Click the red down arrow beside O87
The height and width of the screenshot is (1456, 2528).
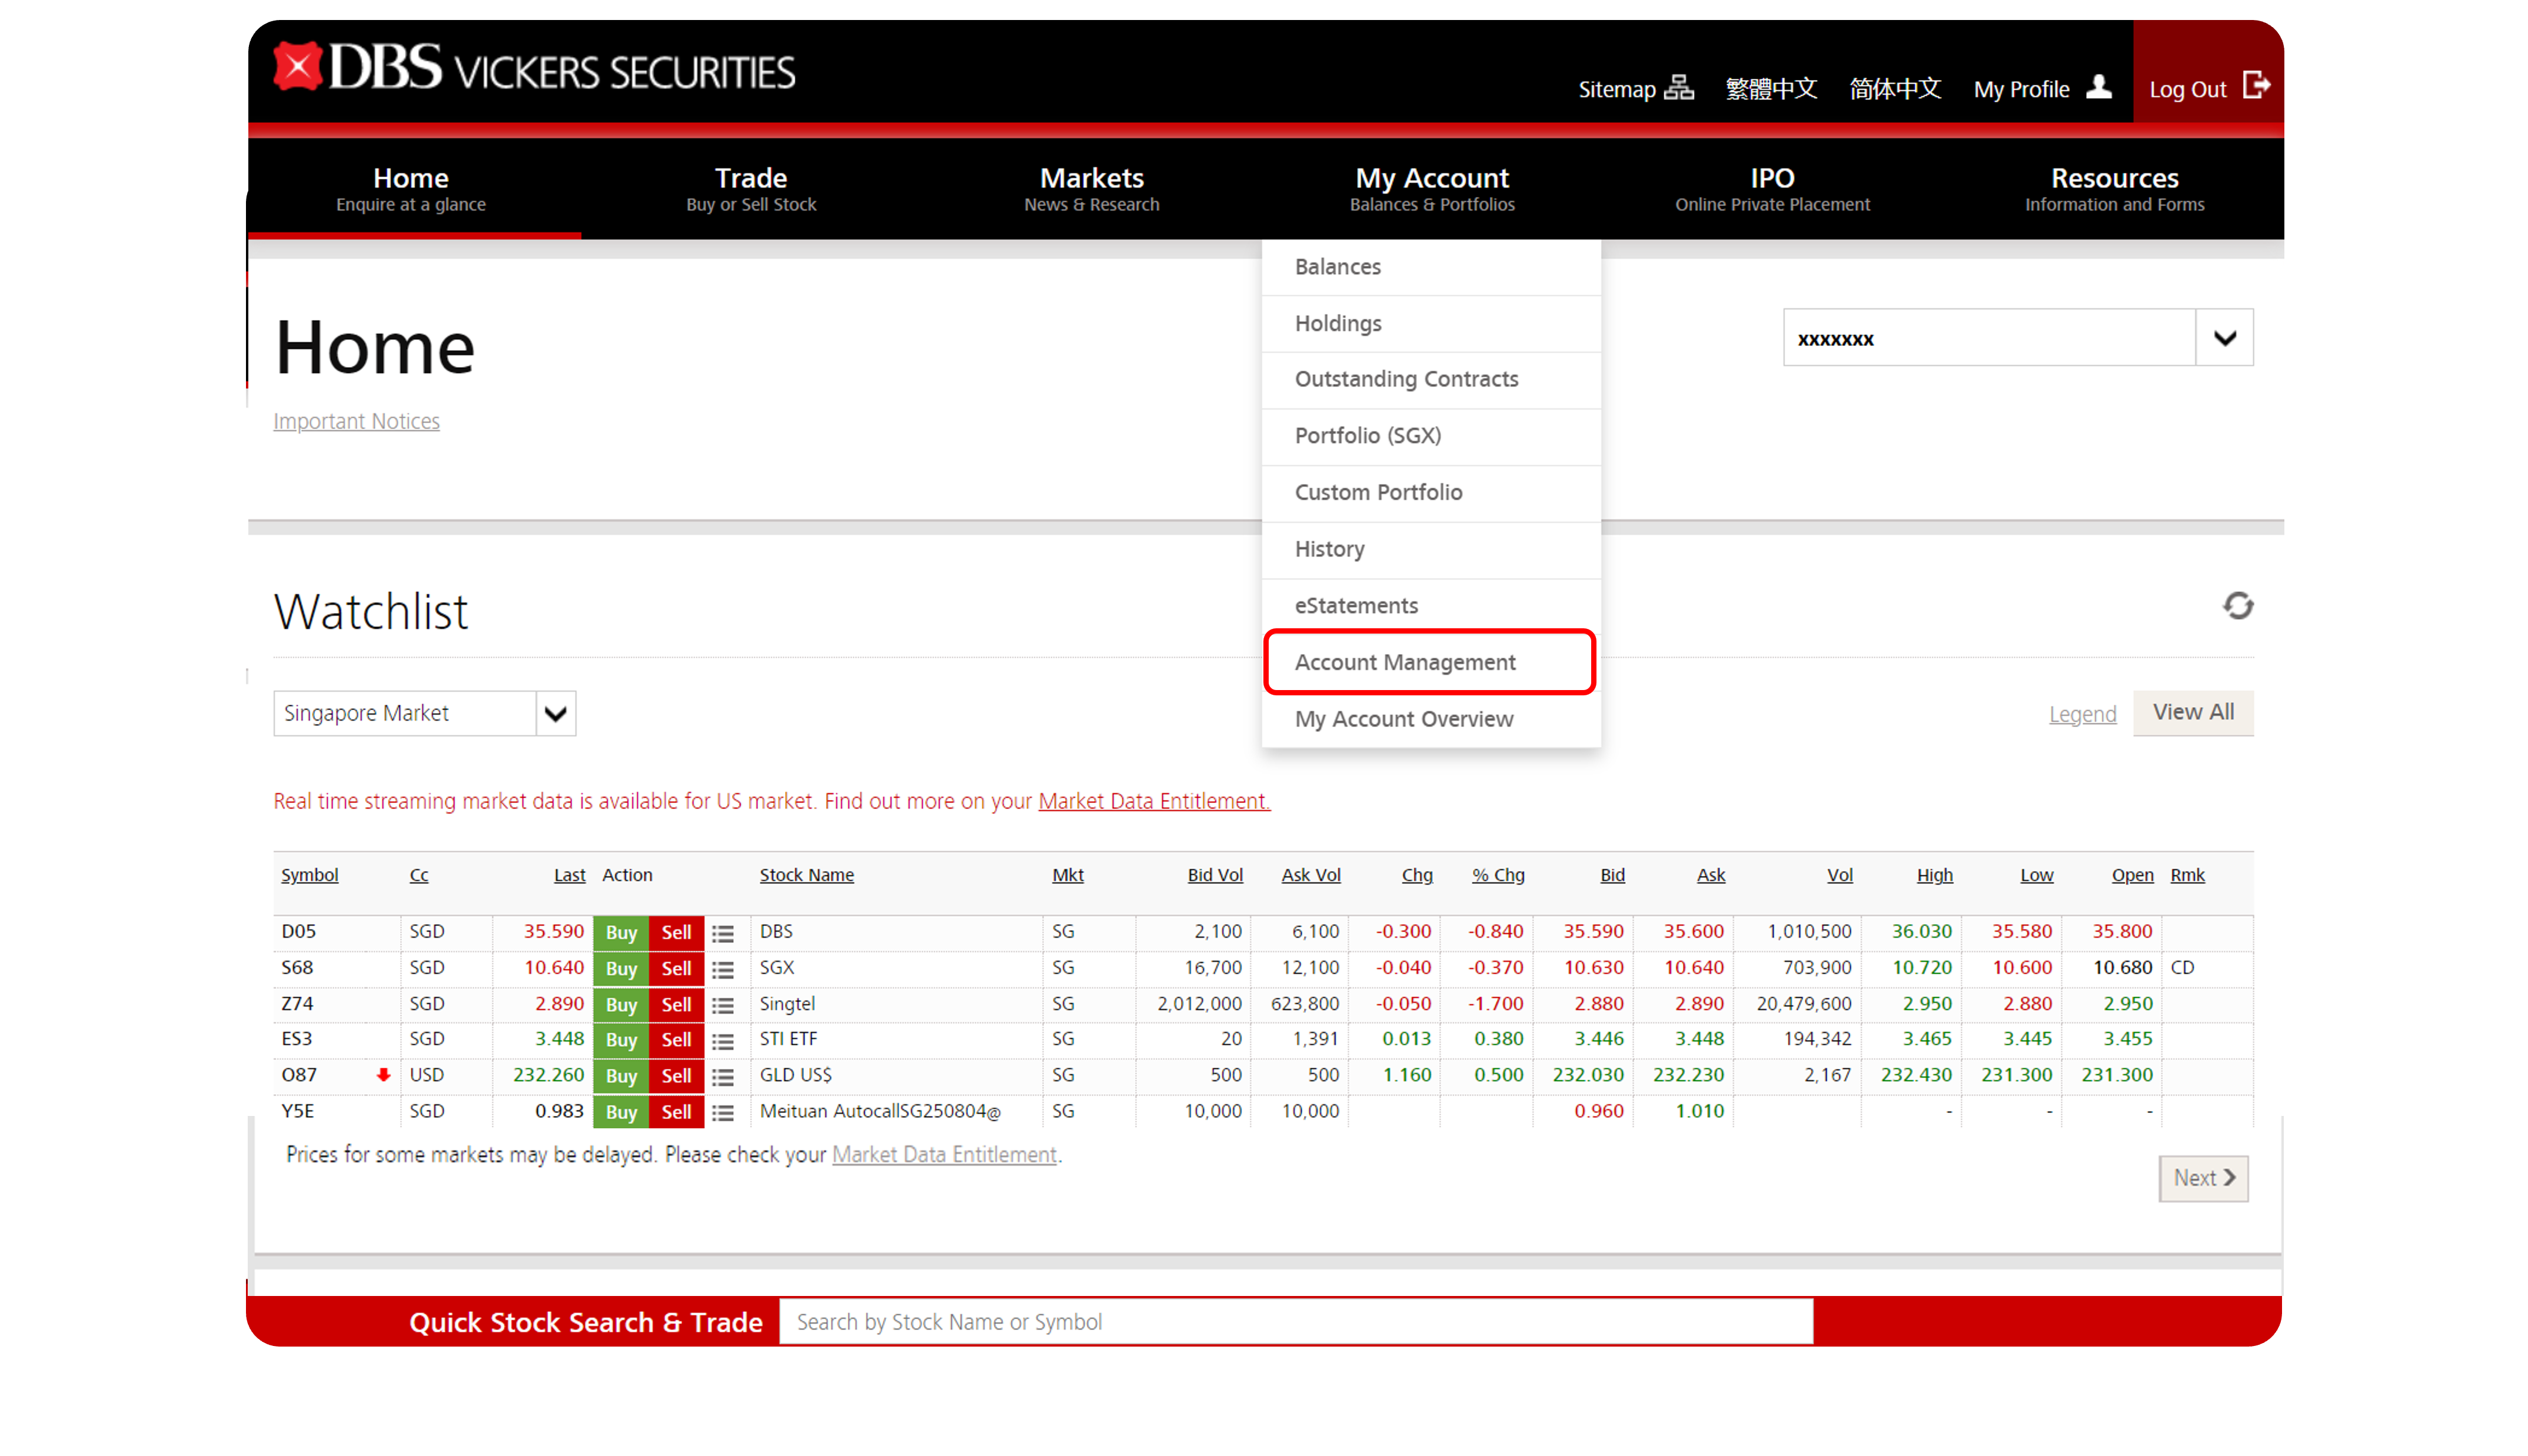[x=383, y=1075]
